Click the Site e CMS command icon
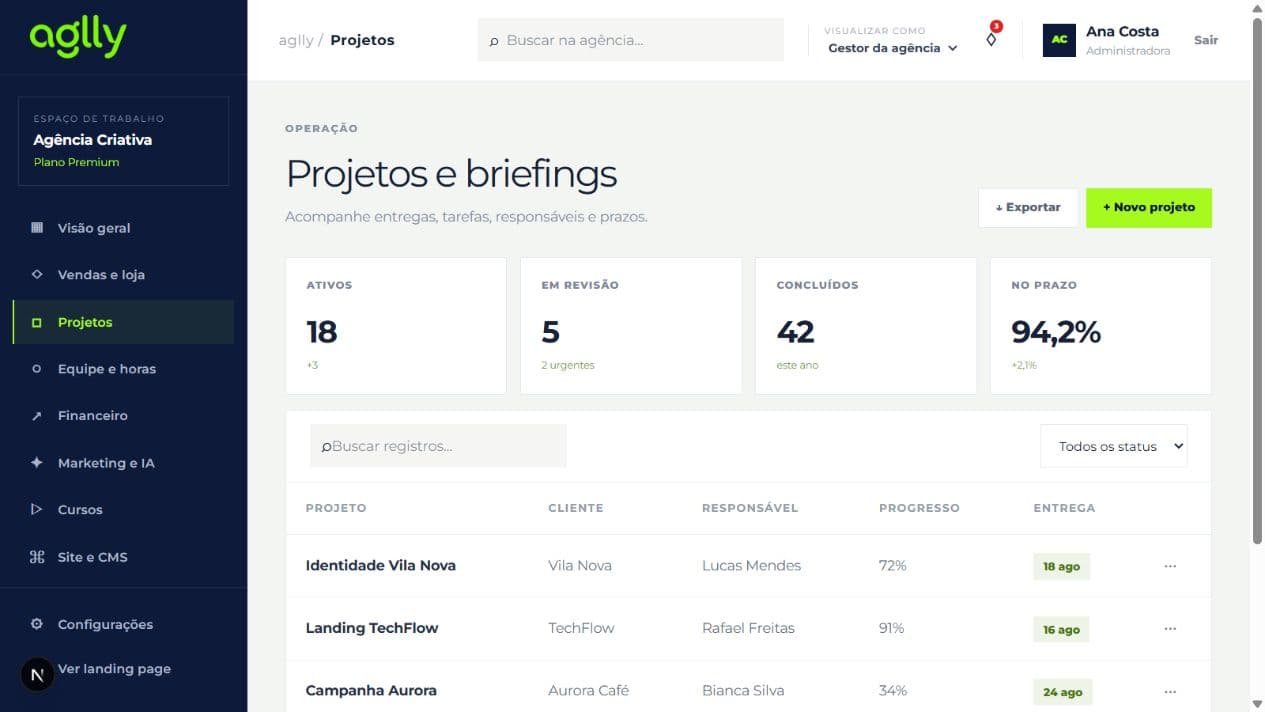Image resolution: width=1265 pixels, height=712 pixels. click(x=37, y=557)
